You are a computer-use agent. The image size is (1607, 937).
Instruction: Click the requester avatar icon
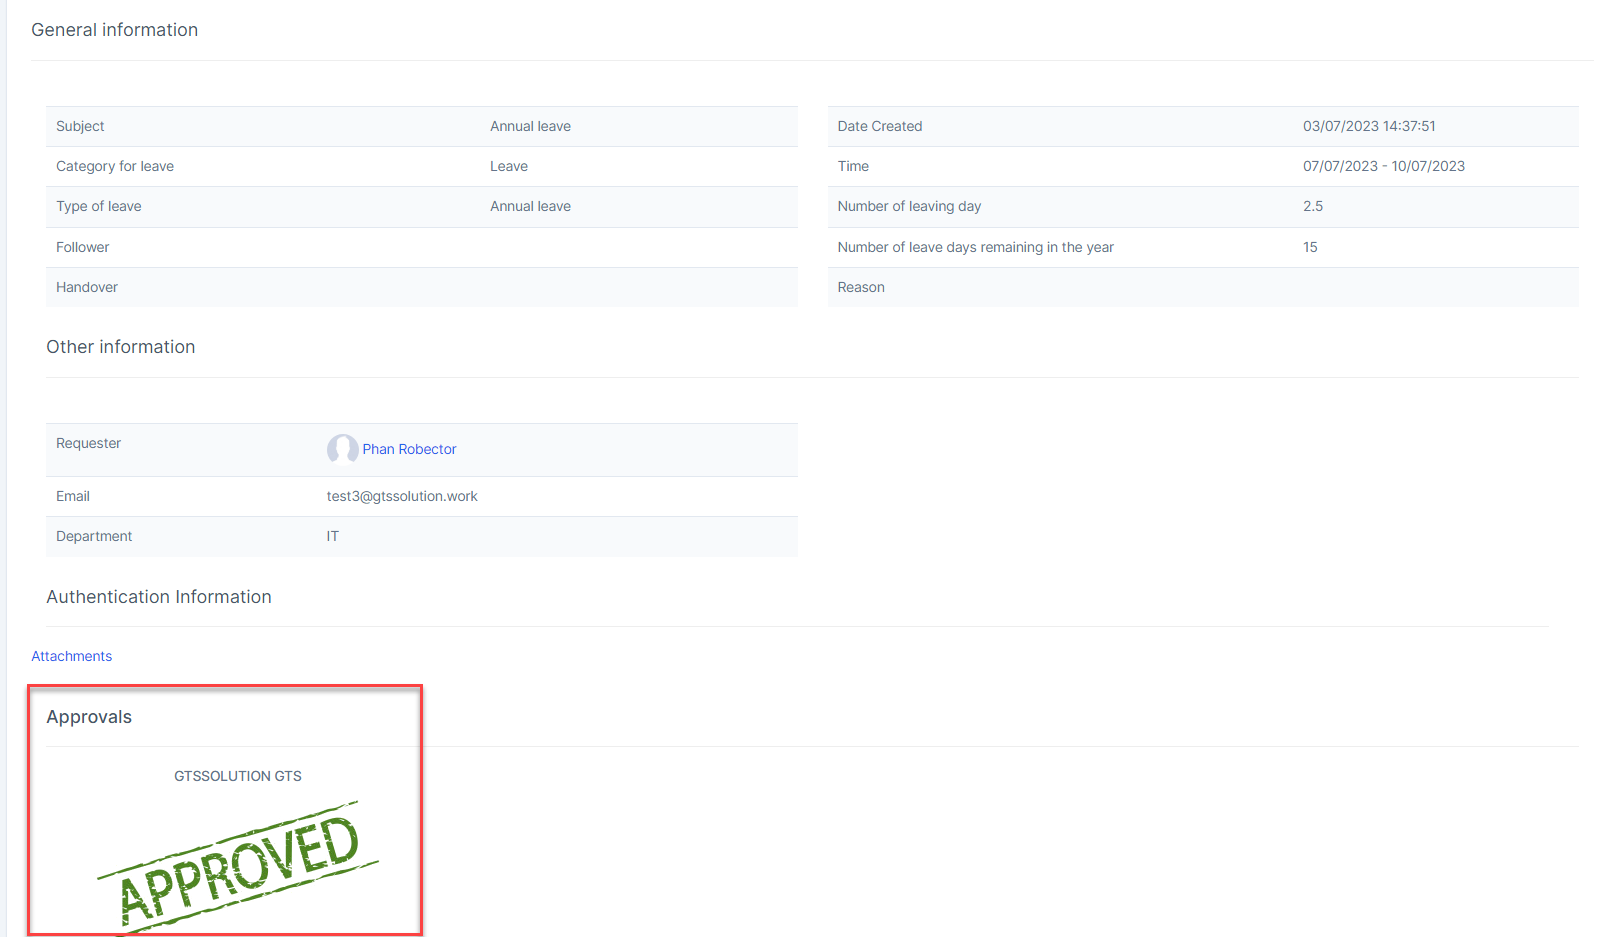click(342, 449)
